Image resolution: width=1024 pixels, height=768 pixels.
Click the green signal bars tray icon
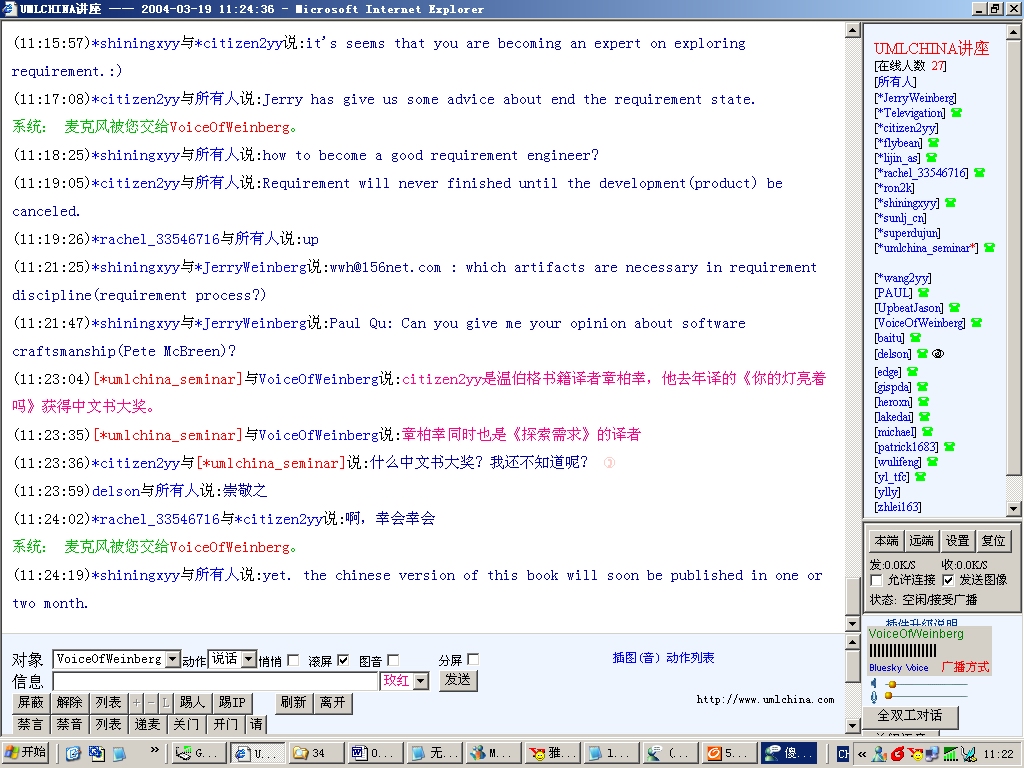950,754
